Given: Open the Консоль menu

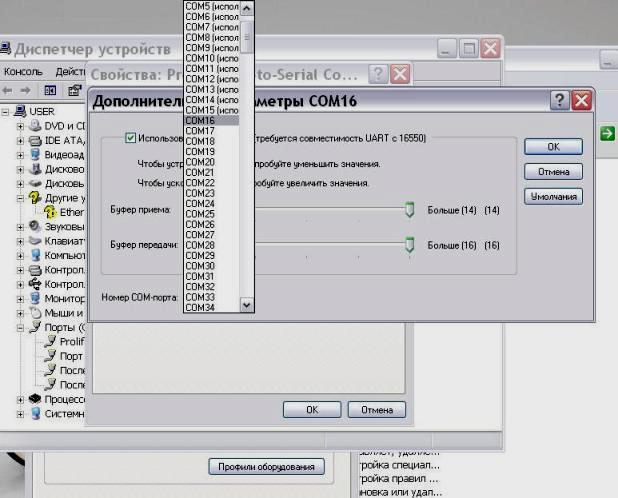Looking at the screenshot, I should coord(23,72).
